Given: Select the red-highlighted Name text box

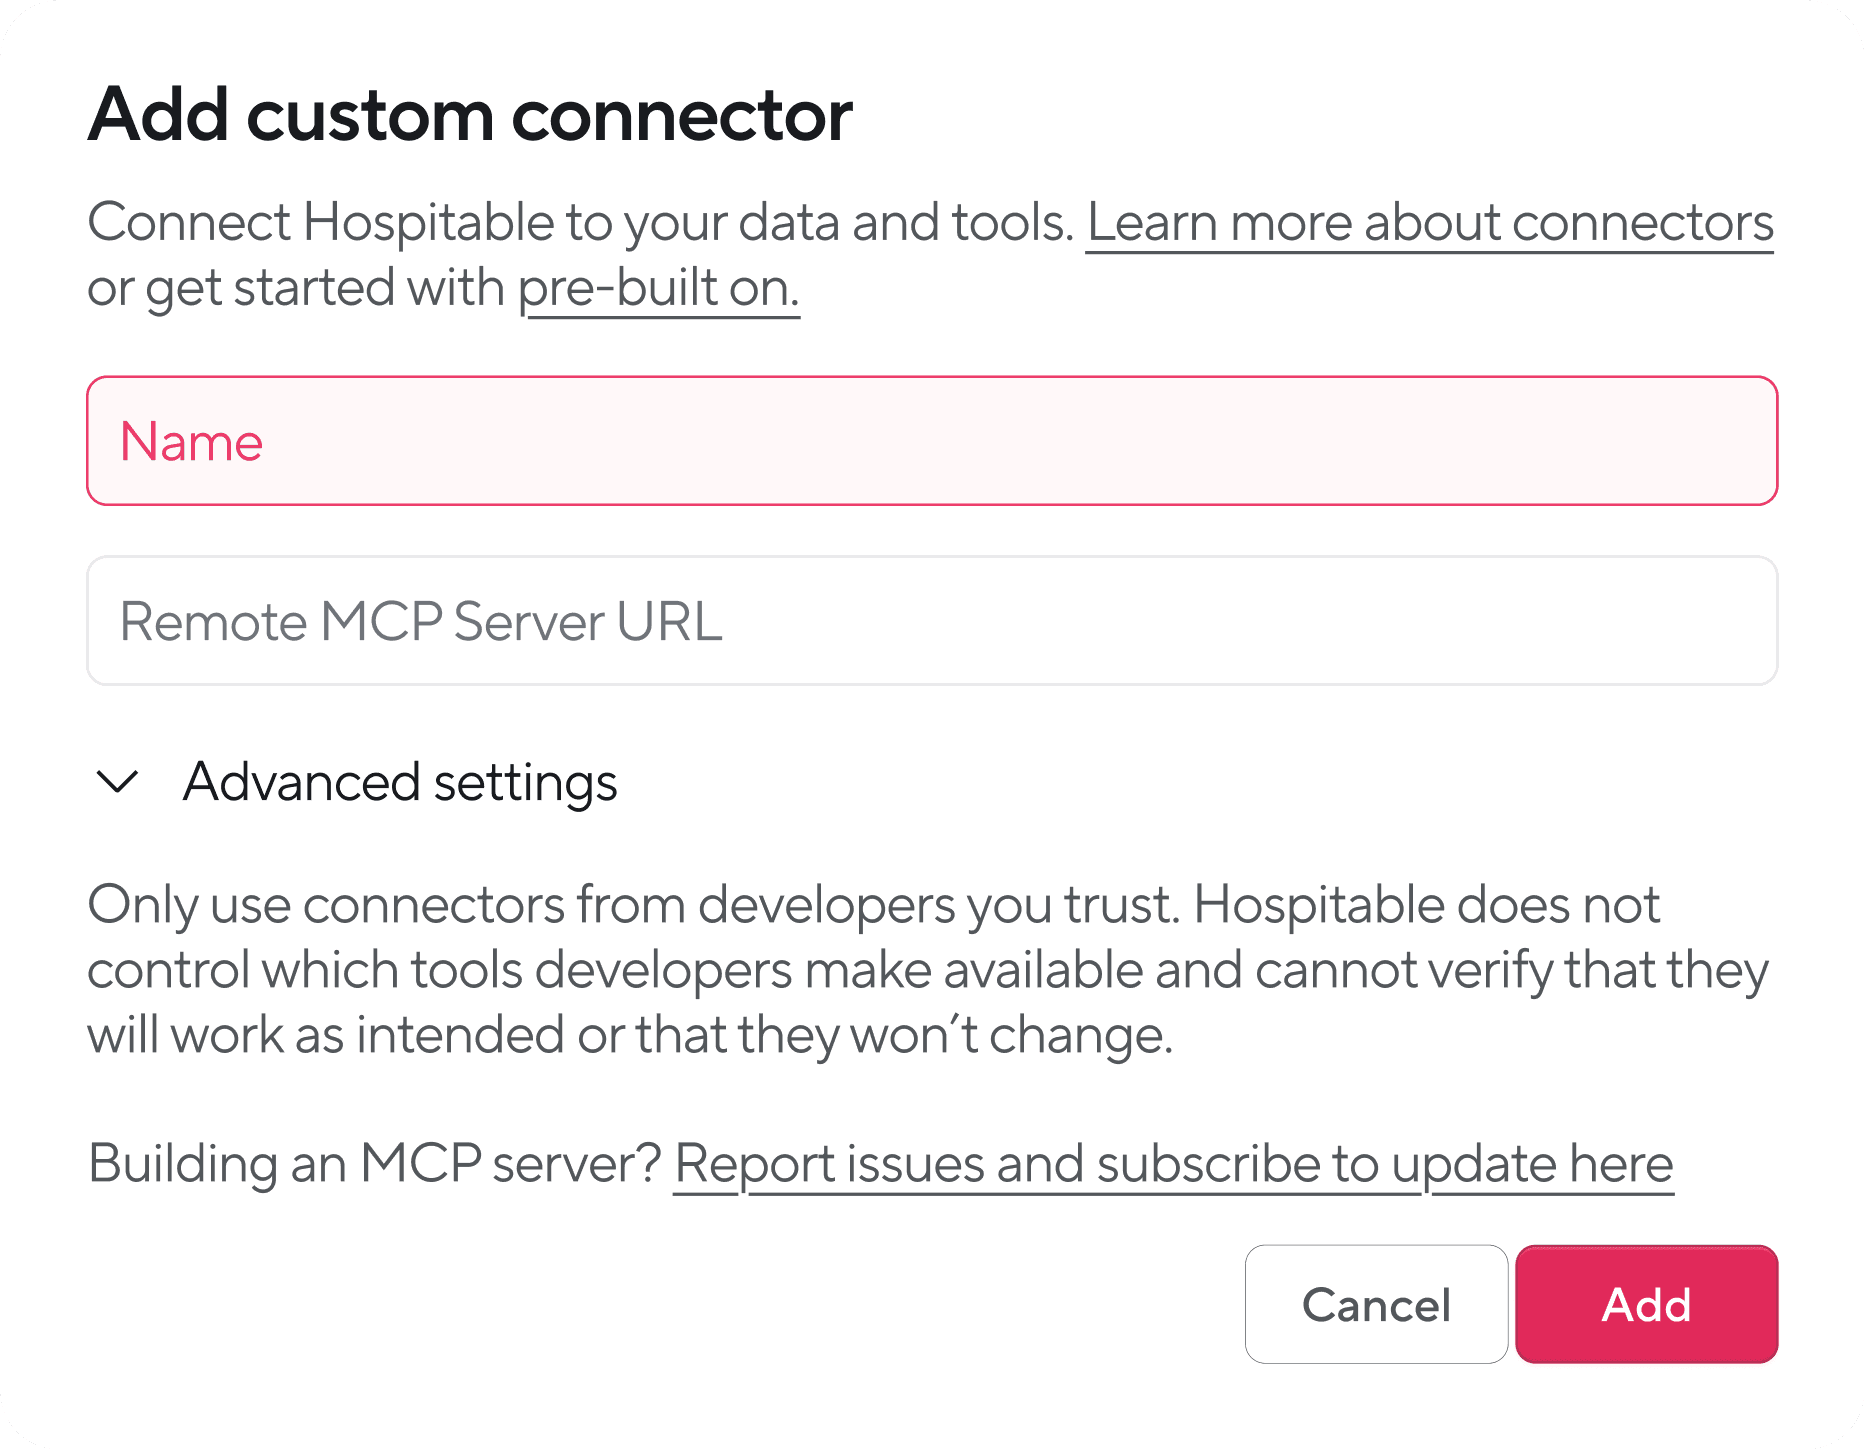Looking at the screenshot, I should (931, 441).
